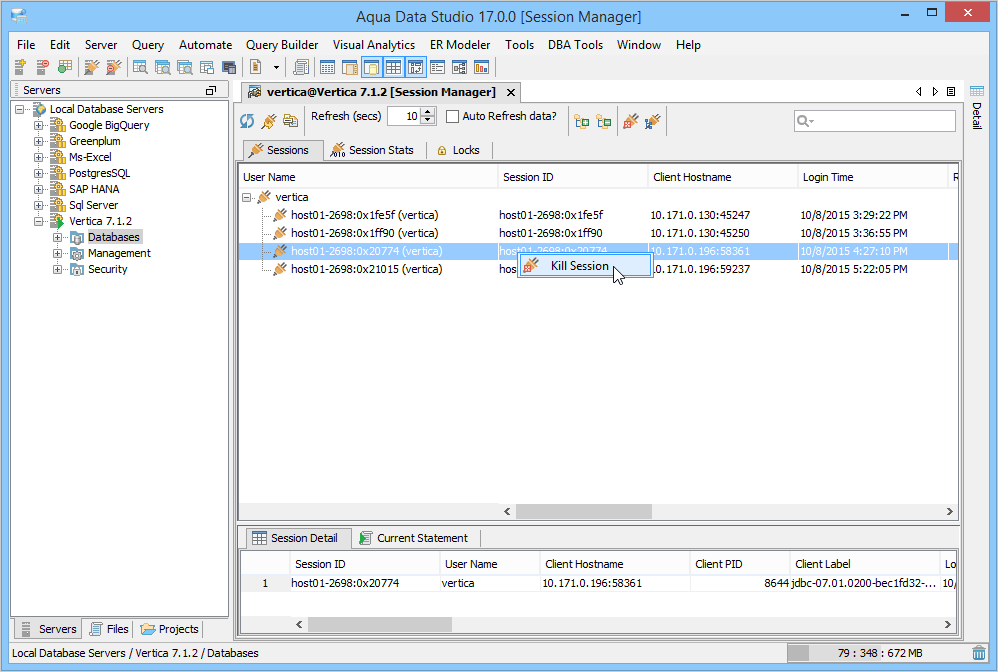Open the ER Modeler menu
The image size is (998, 672).
460,45
